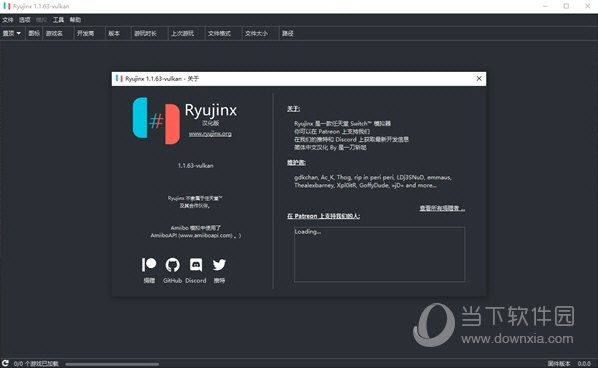Sort by the 图标 column header
This screenshot has width=598, height=368.
coord(34,34)
